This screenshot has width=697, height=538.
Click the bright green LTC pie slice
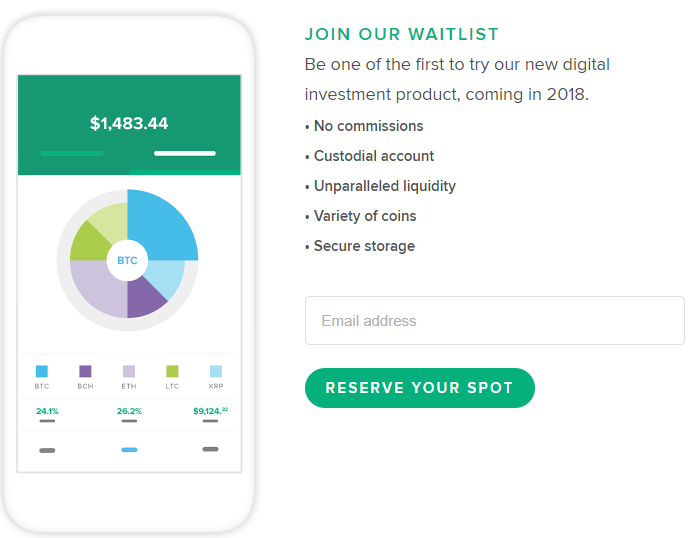tap(87, 241)
